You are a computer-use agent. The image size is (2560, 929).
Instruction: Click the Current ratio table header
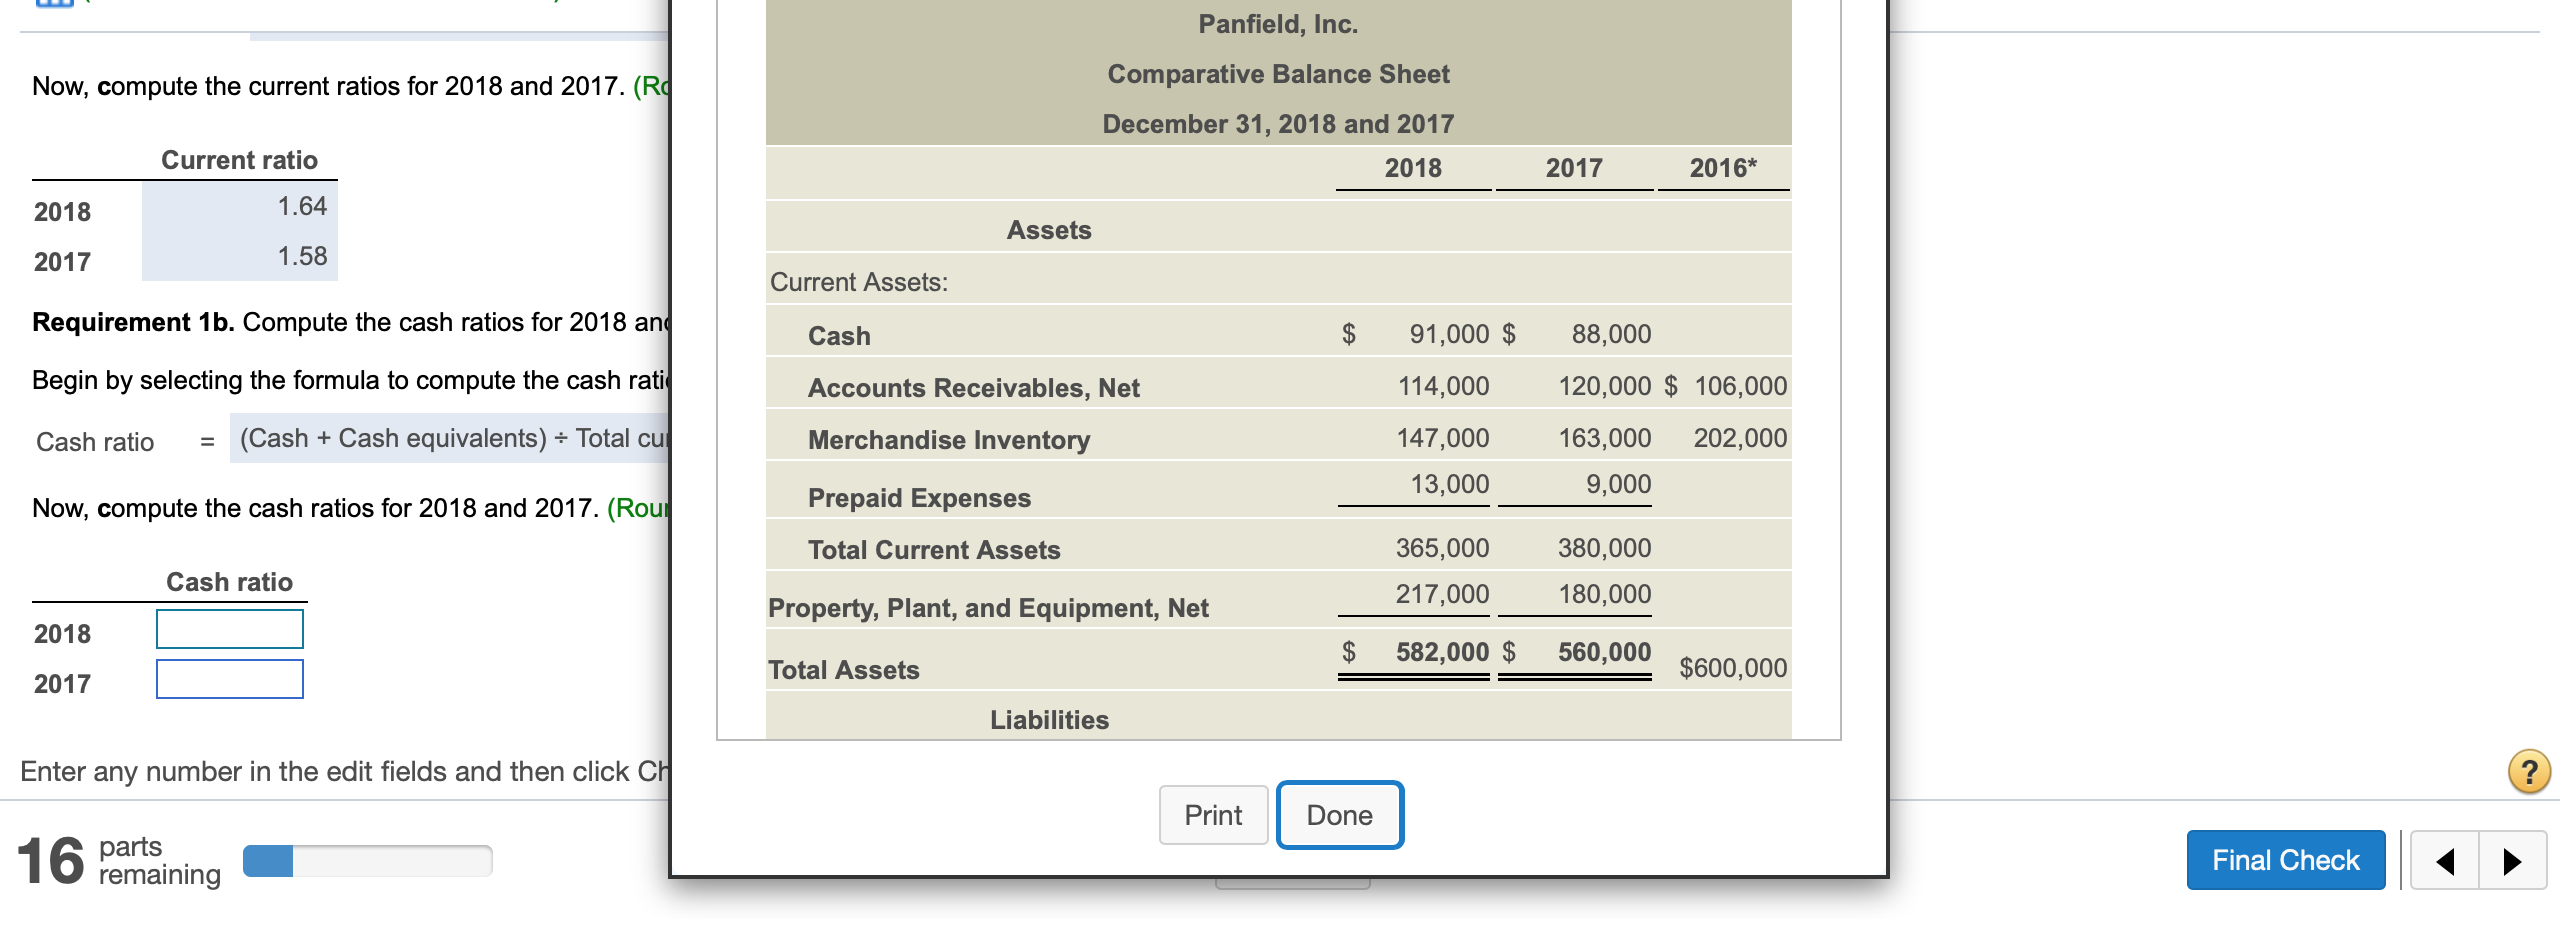click(239, 160)
